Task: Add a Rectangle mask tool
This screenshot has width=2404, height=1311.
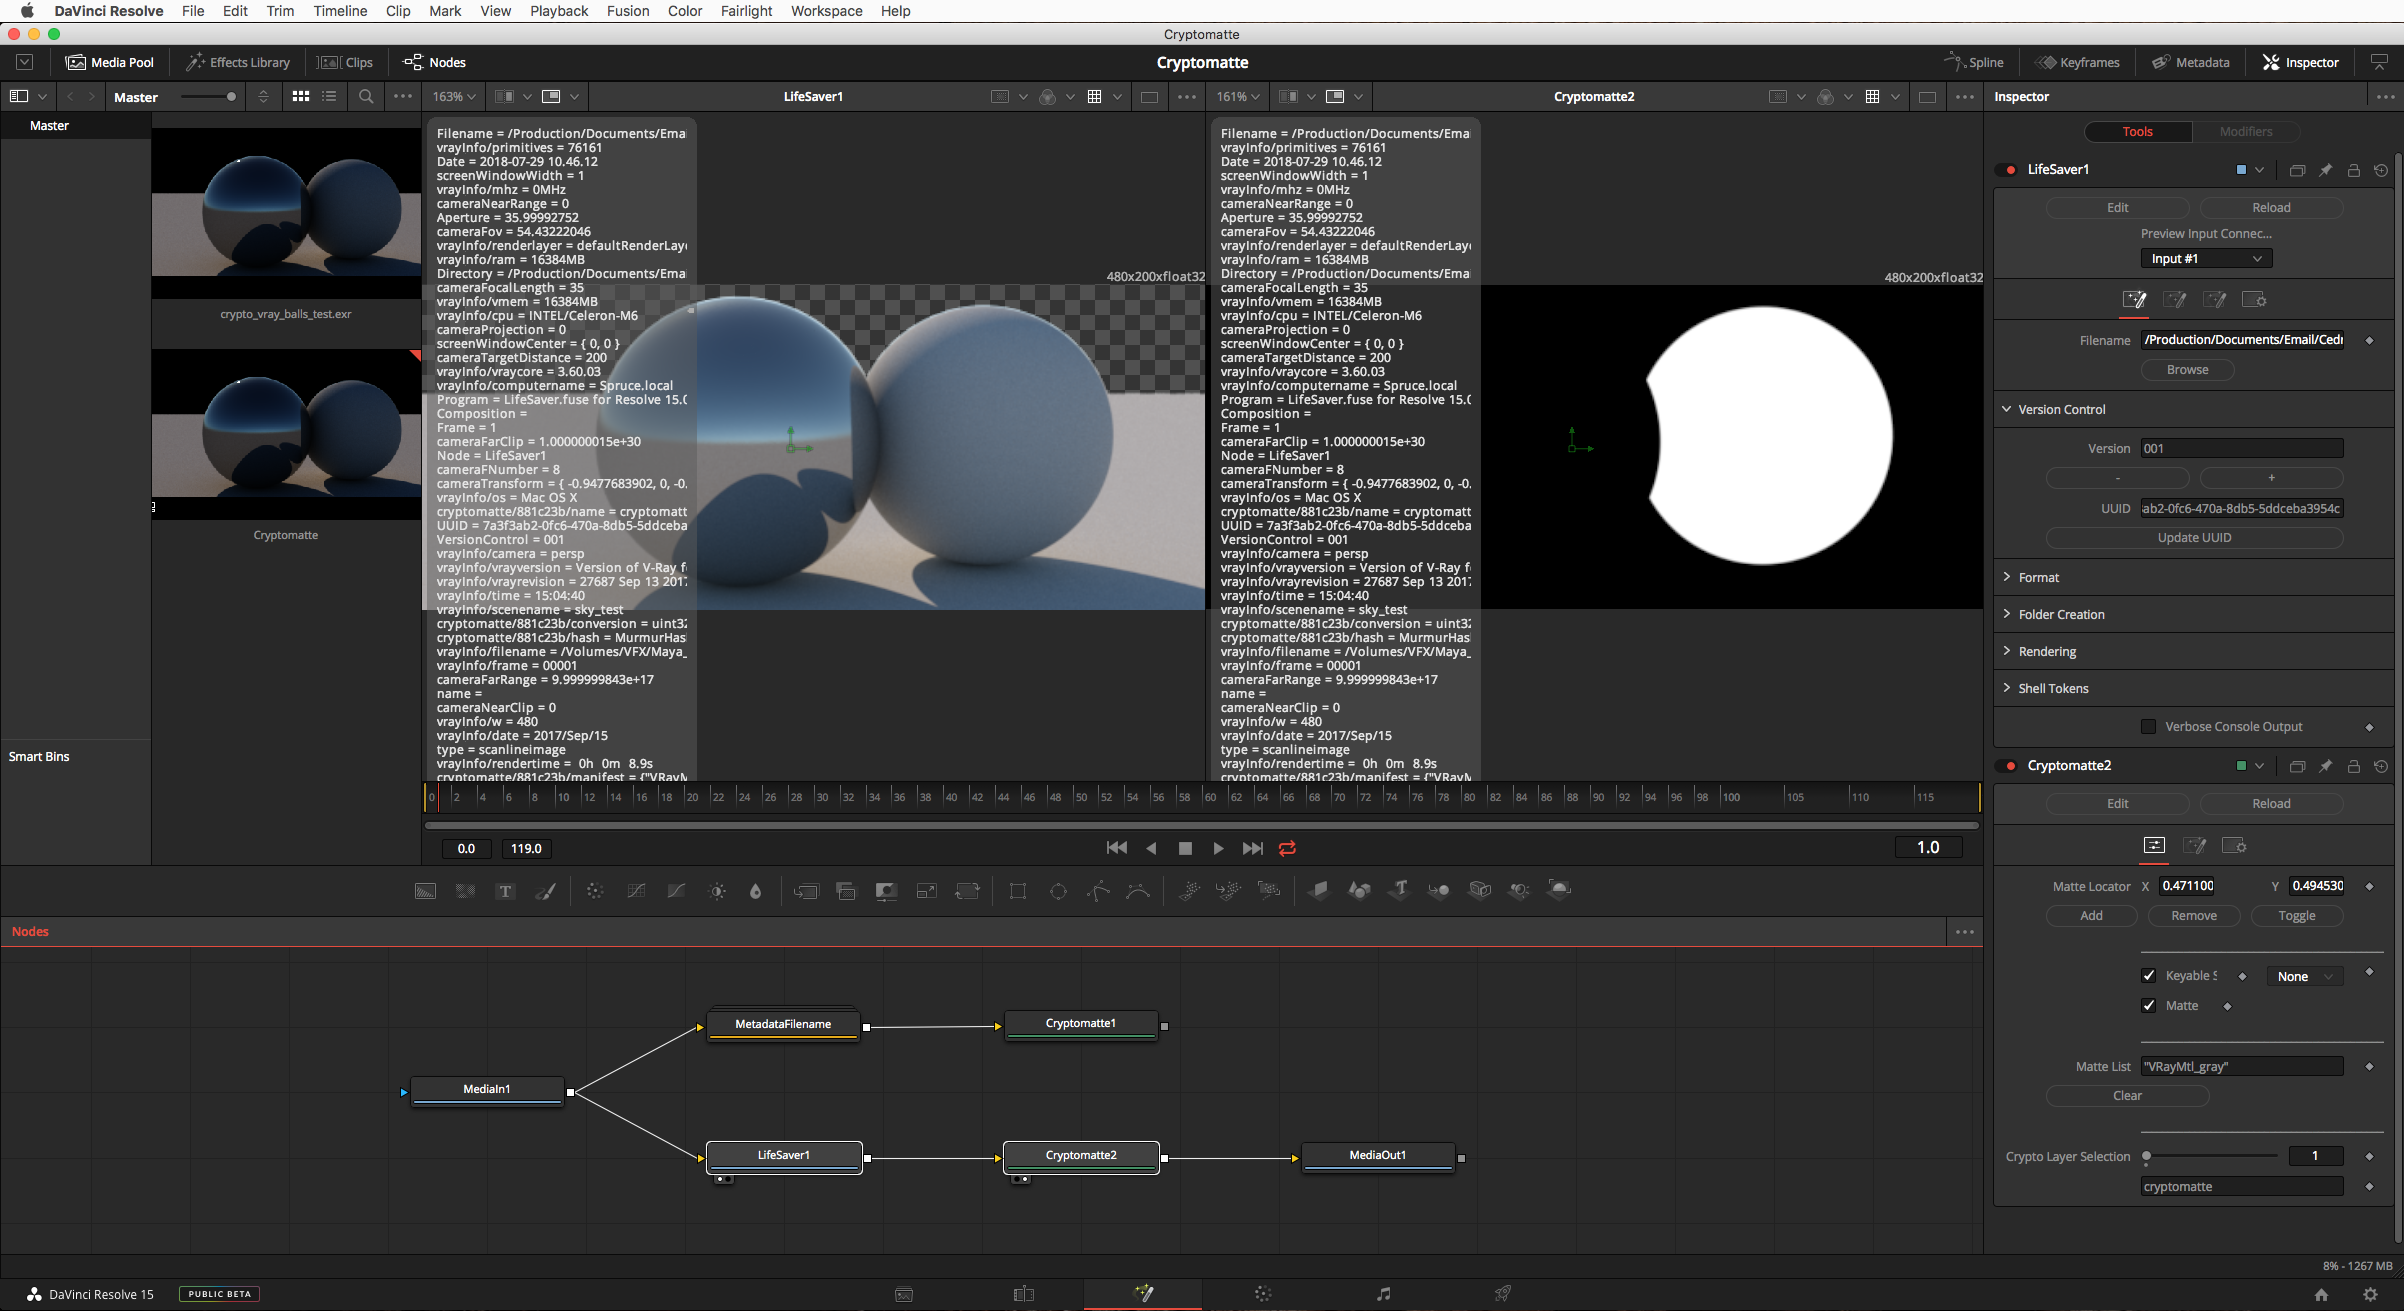Action: tap(1018, 890)
